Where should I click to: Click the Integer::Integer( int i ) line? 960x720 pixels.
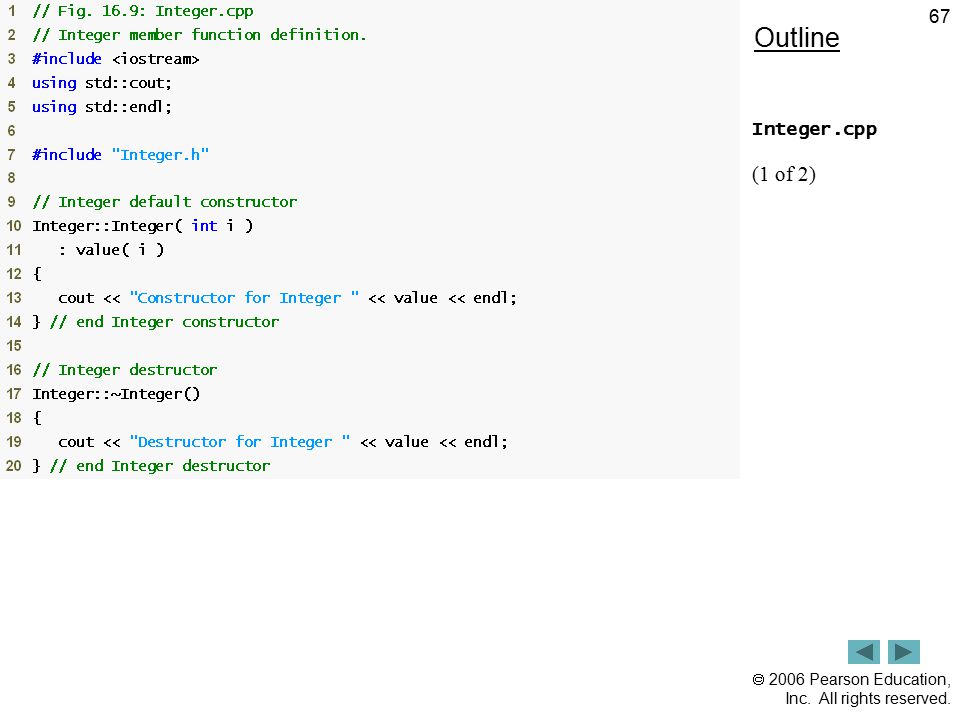coord(143,226)
